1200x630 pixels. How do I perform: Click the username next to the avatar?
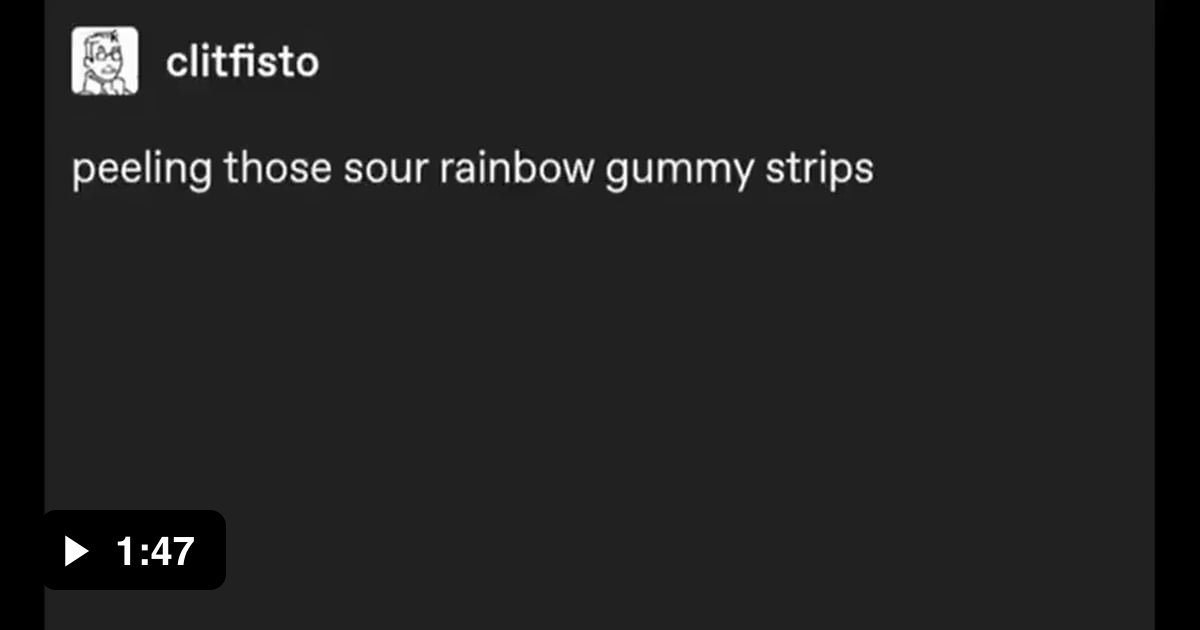[242, 62]
